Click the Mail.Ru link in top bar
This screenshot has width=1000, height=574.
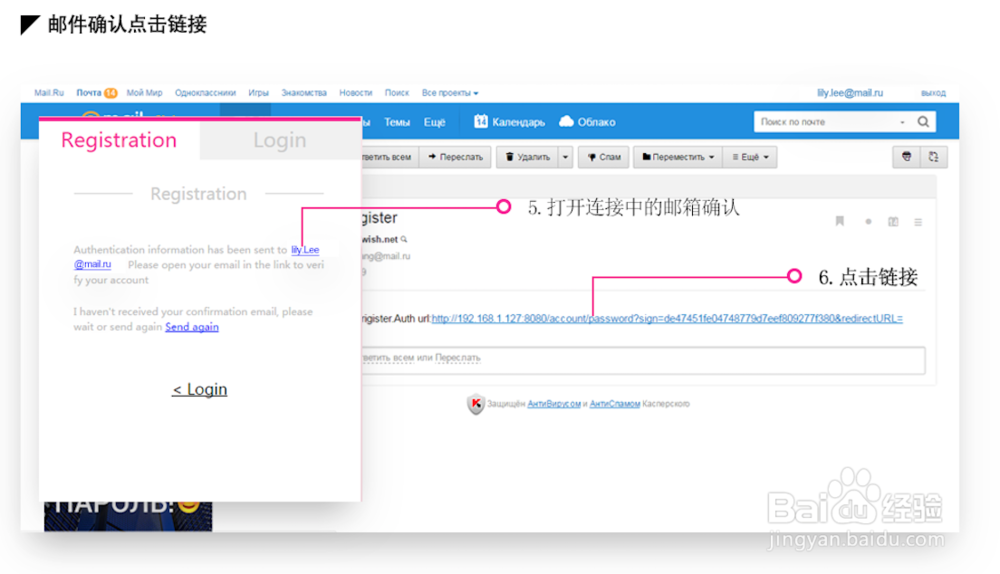(x=49, y=93)
